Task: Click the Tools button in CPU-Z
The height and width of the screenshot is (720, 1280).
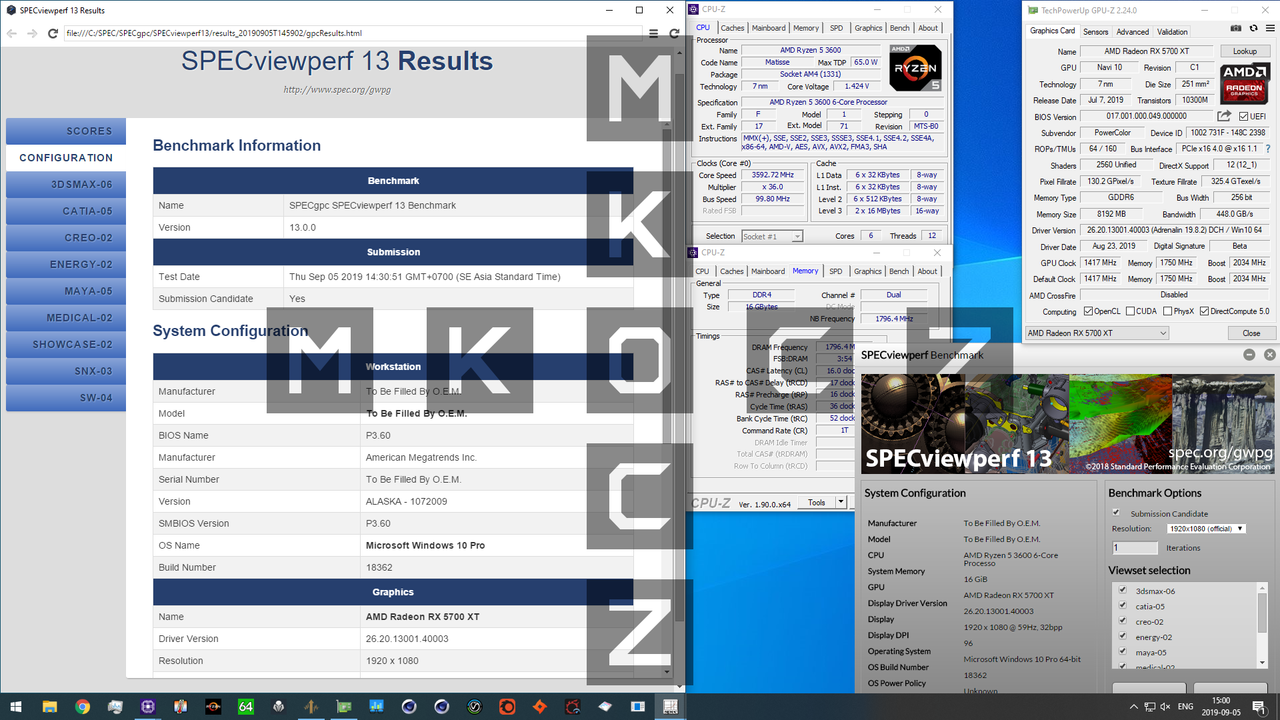Action: (816, 502)
